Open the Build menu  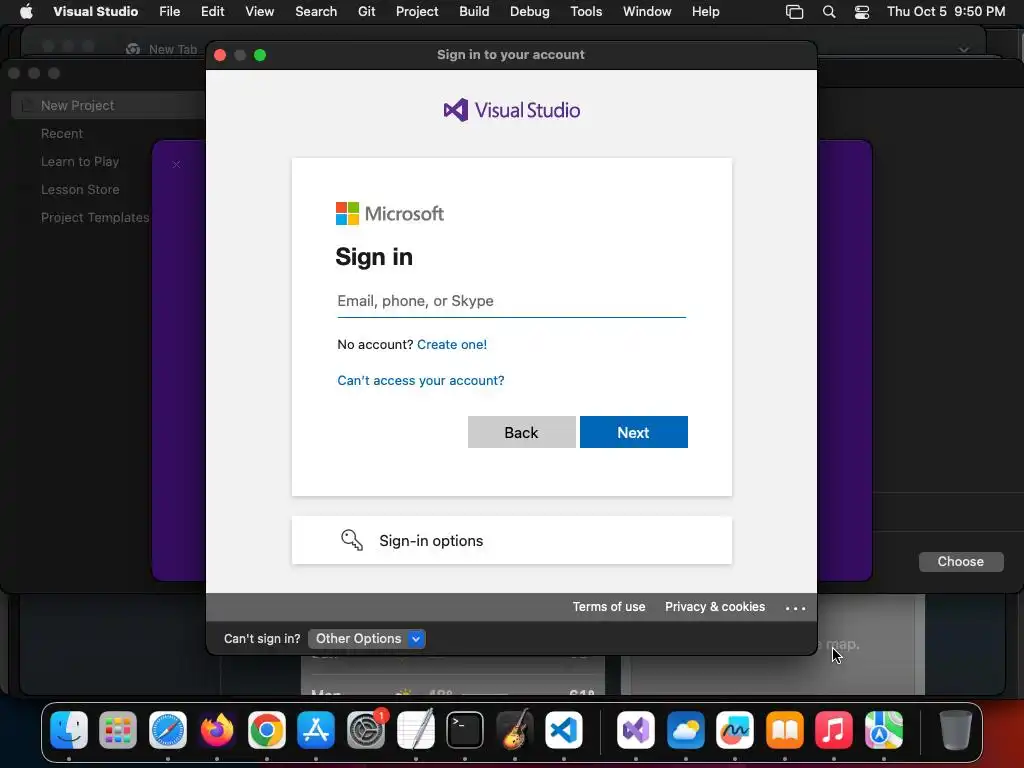coord(474,12)
